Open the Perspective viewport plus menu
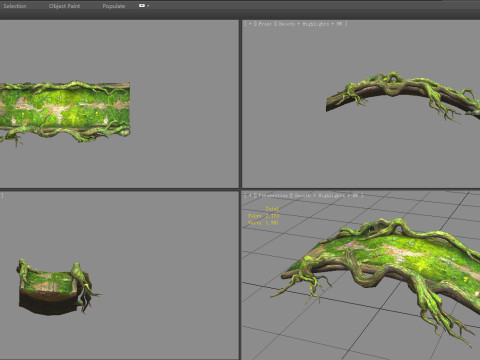 (x=250, y=196)
